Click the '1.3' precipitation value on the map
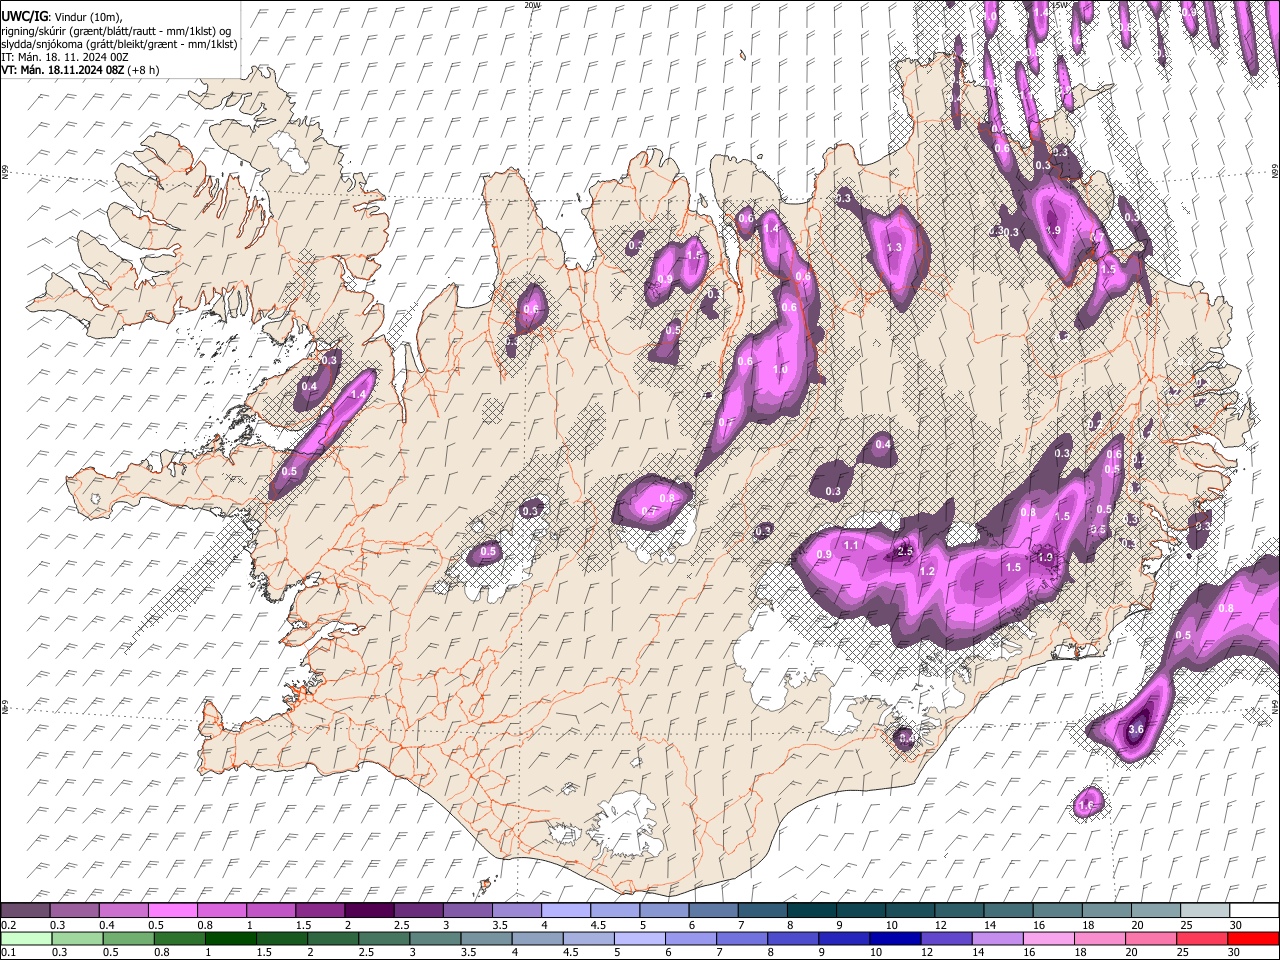The width and height of the screenshot is (1280, 960). point(894,247)
